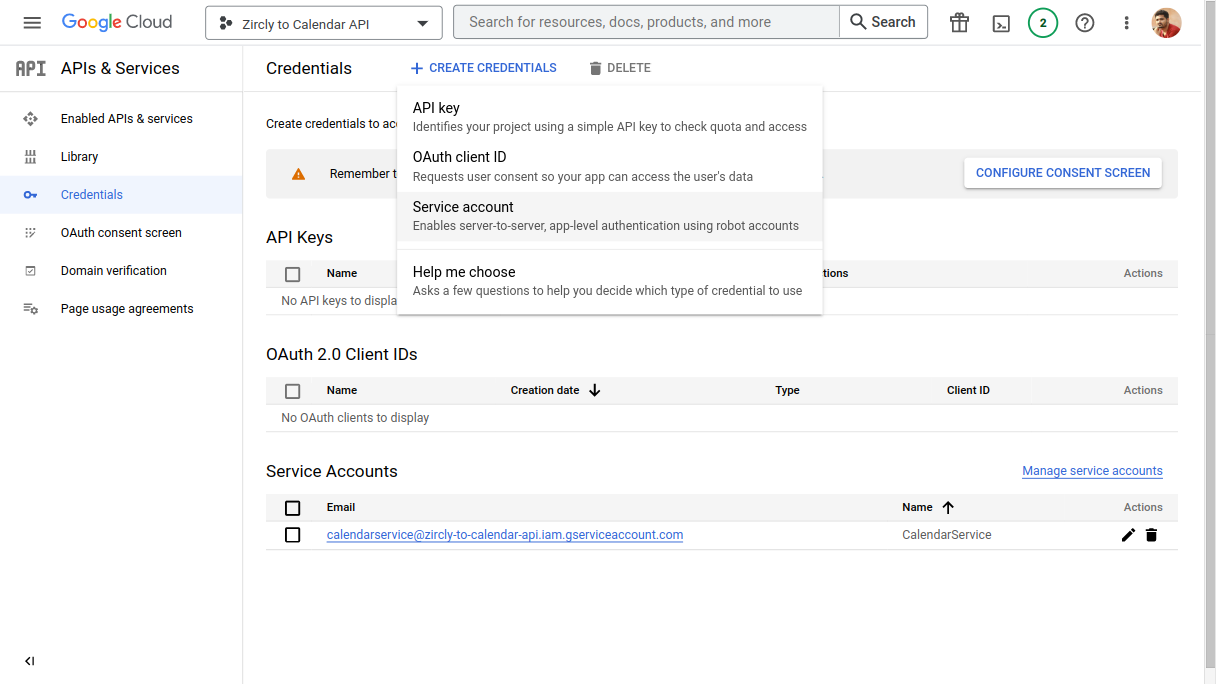
Task: Click the Configure Consent Screen button
Action: (1062, 173)
